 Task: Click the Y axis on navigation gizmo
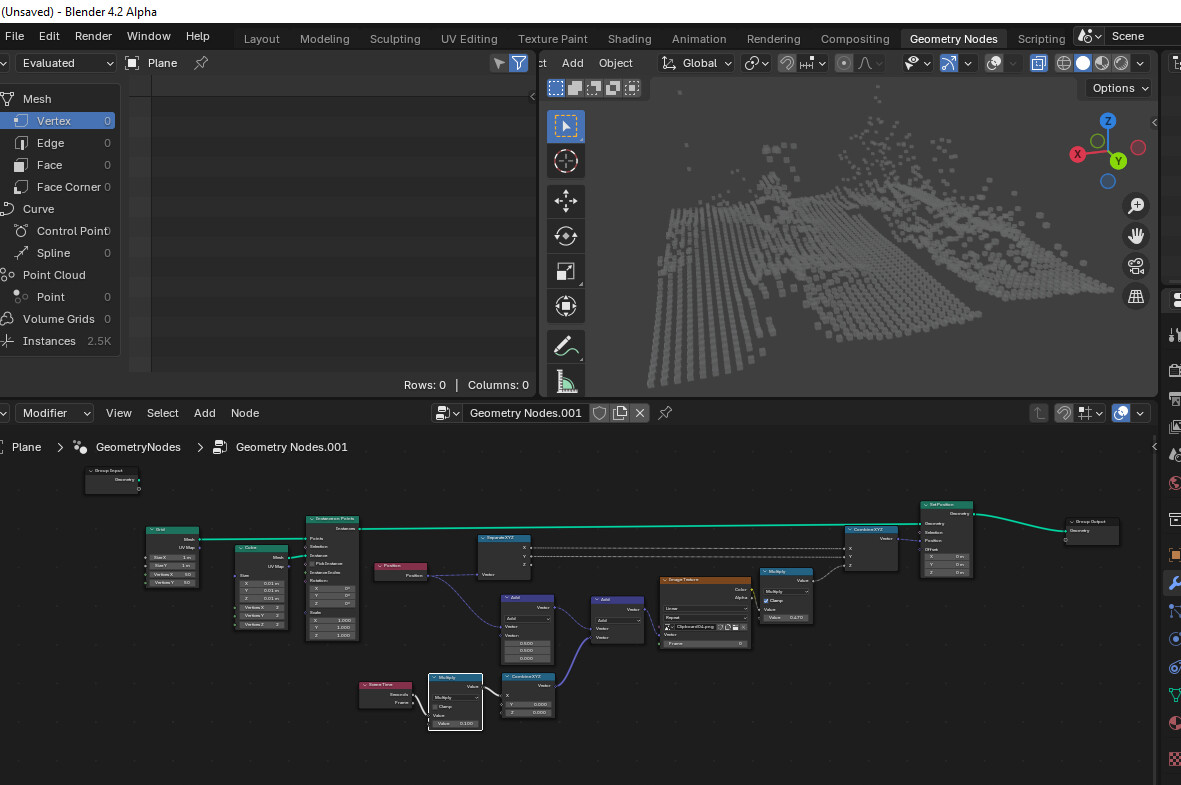[1118, 160]
